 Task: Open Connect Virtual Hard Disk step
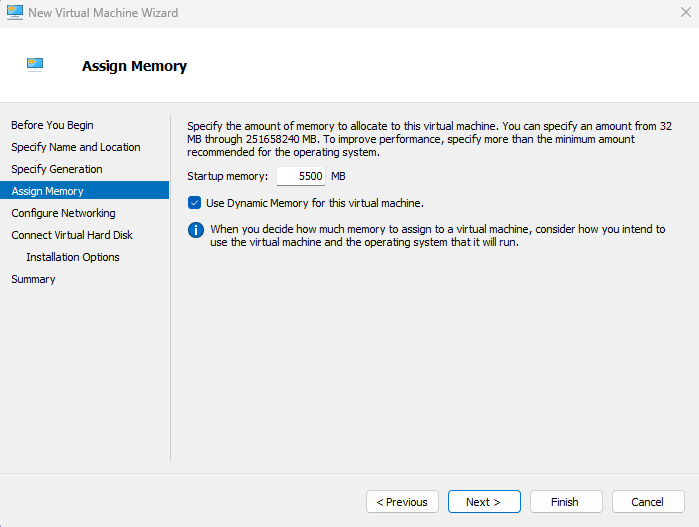(72, 235)
